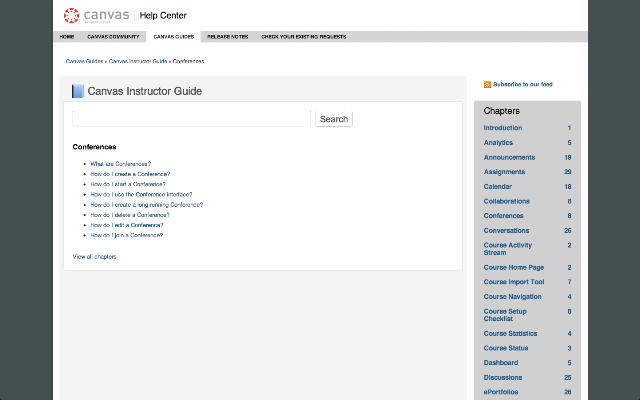This screenshot has width=640, height=400.
Task: Open the Calendar chapter
Action: tap(498, 187)
